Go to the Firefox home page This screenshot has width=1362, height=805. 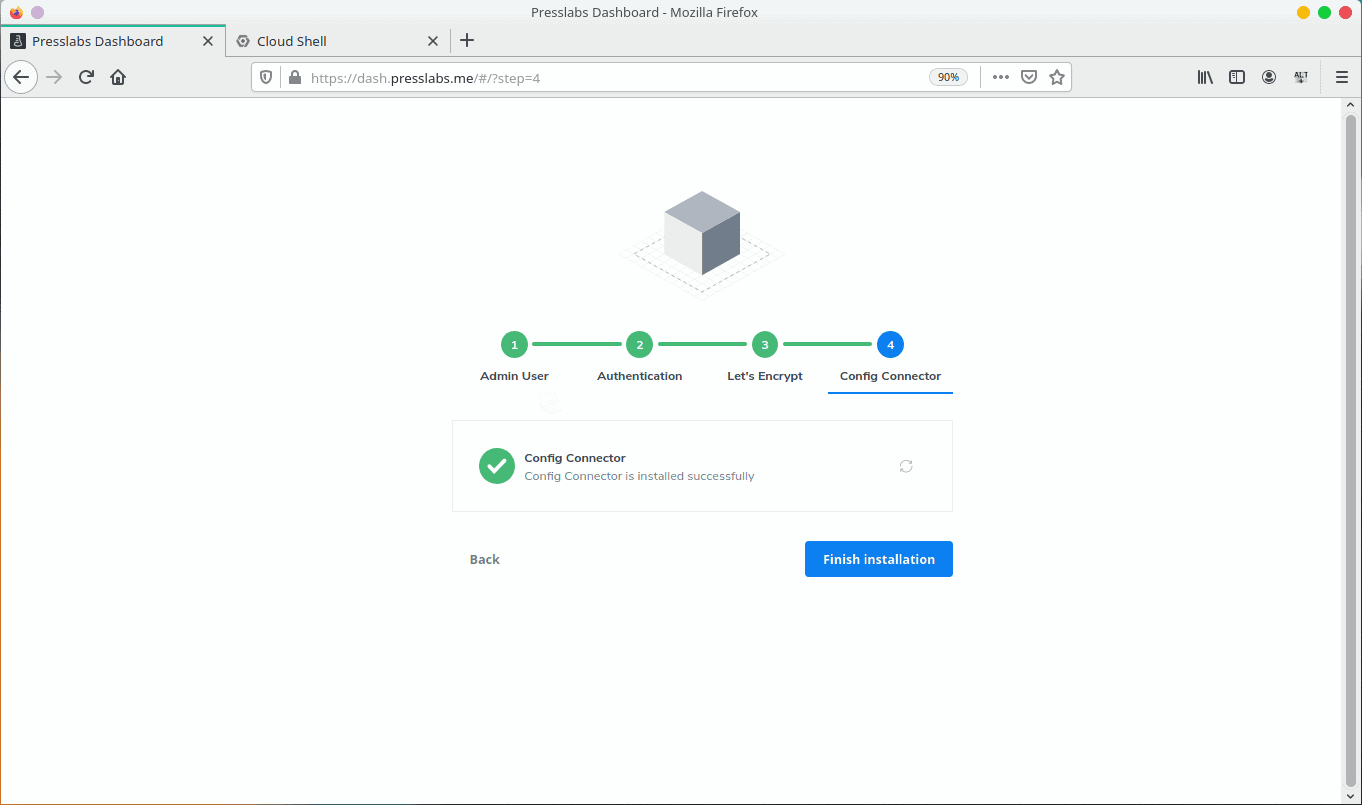pyautogui.click(x=118, y=77)
